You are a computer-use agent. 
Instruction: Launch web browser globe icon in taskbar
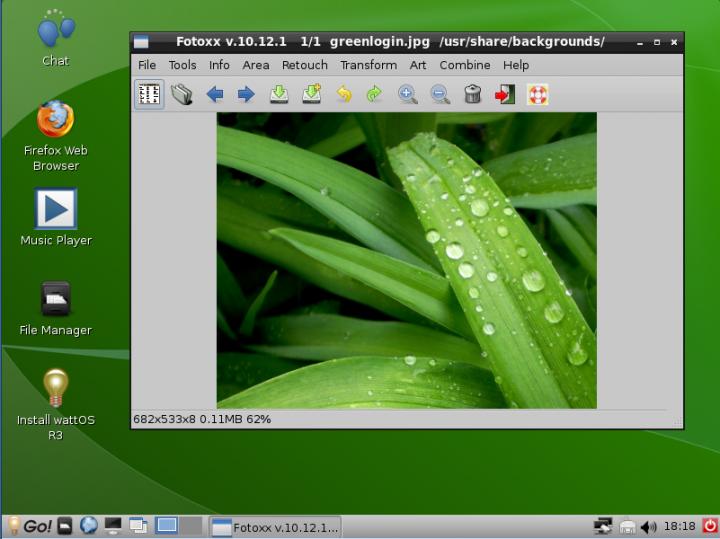point(88,526)
